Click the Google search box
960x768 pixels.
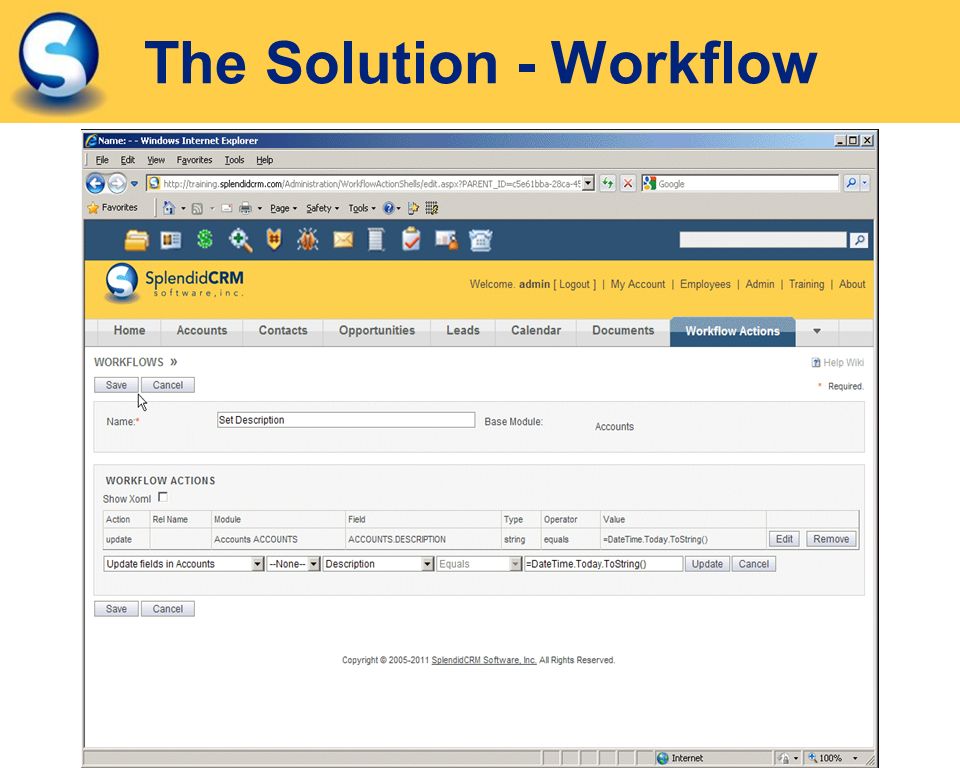click(x=747, y=183)
